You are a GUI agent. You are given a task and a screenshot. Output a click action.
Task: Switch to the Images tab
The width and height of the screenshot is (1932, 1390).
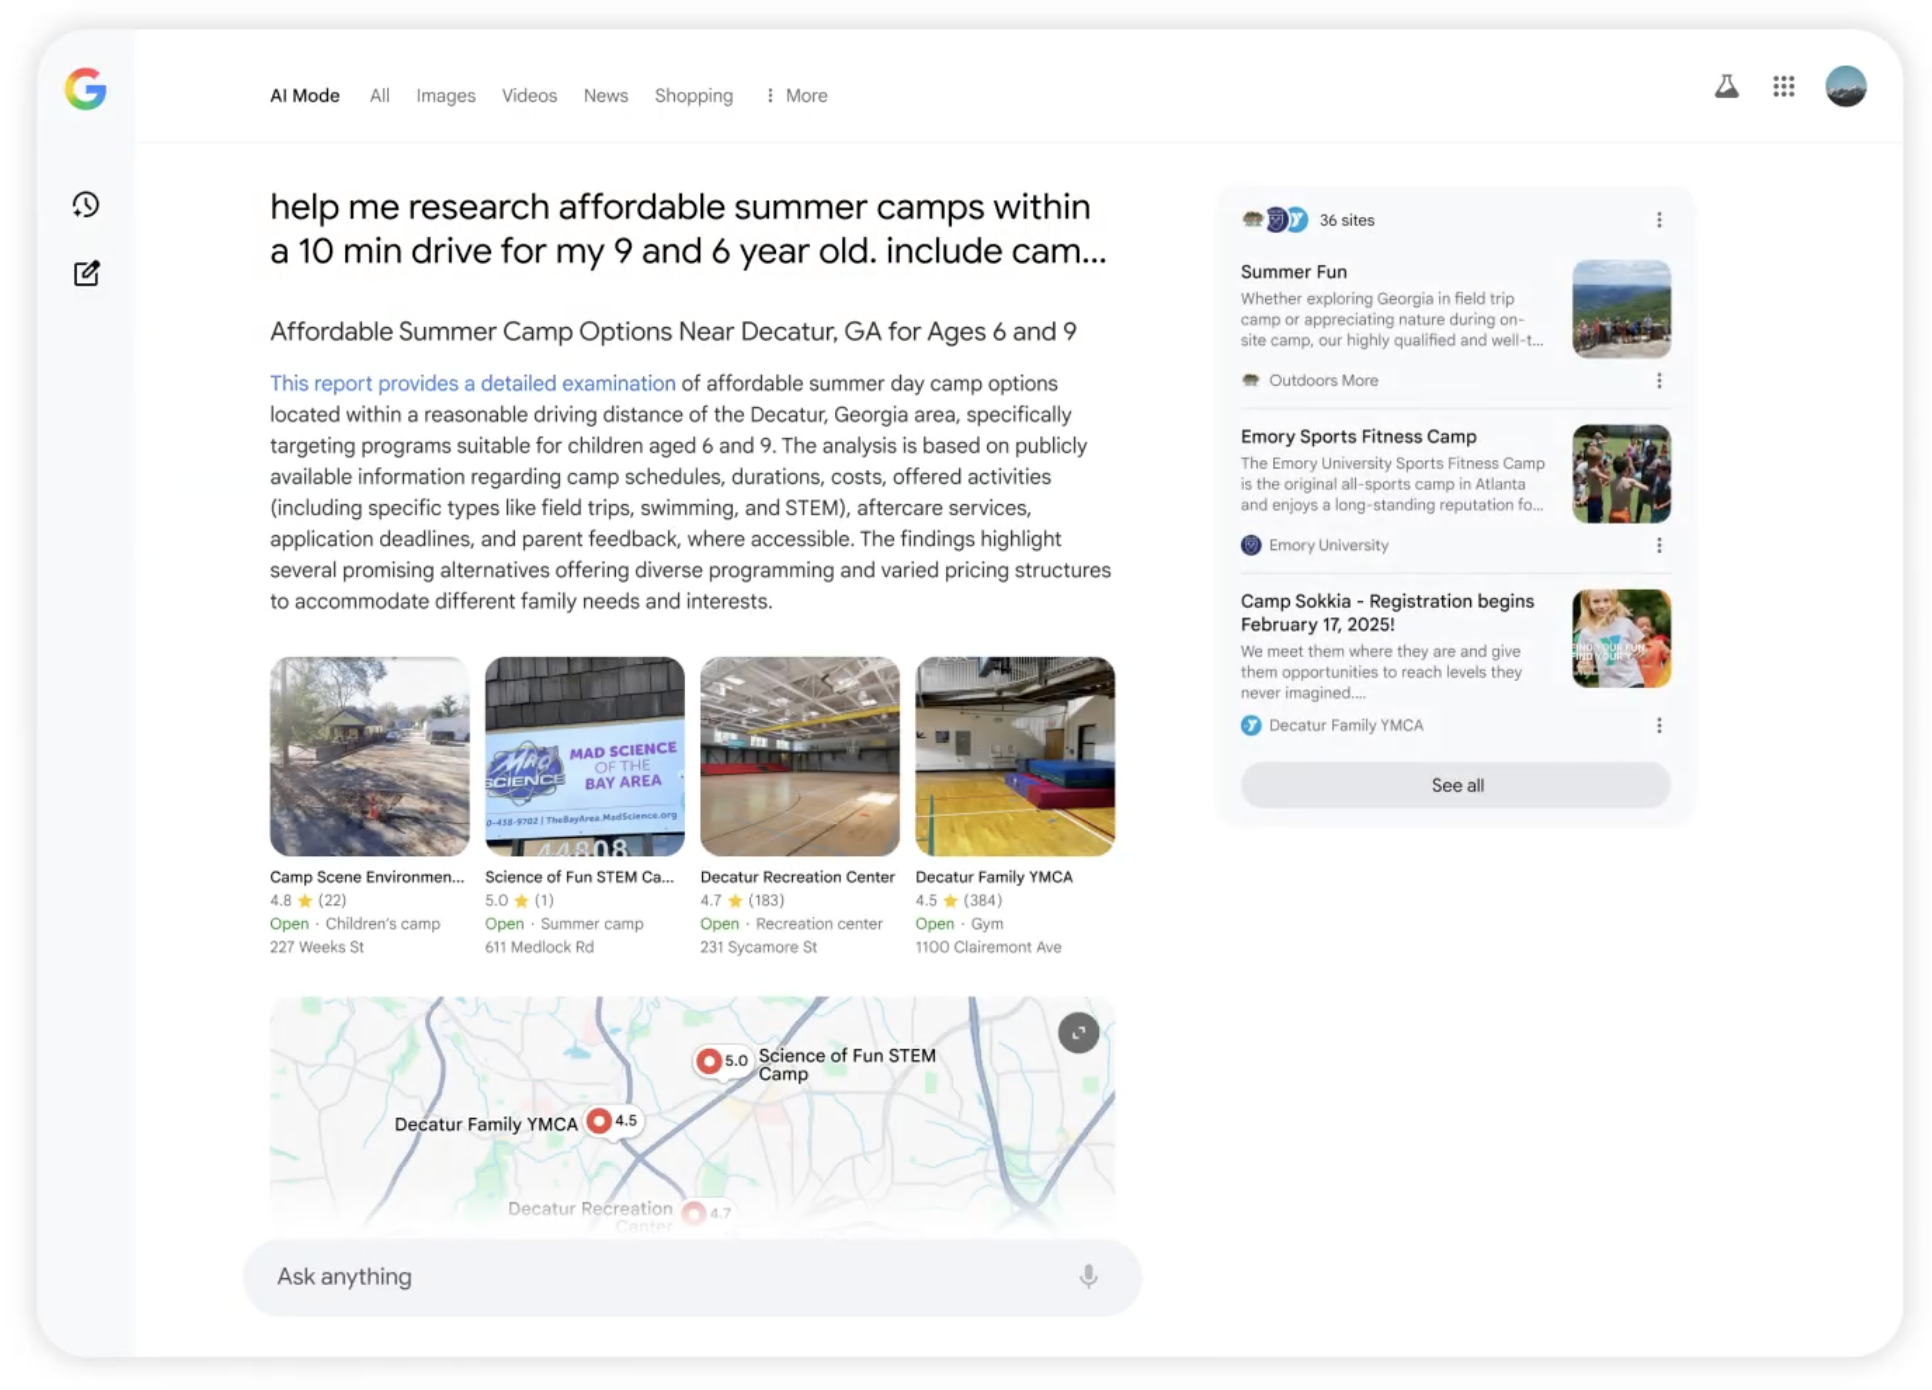pyautogui.click(x=445, y=96)
